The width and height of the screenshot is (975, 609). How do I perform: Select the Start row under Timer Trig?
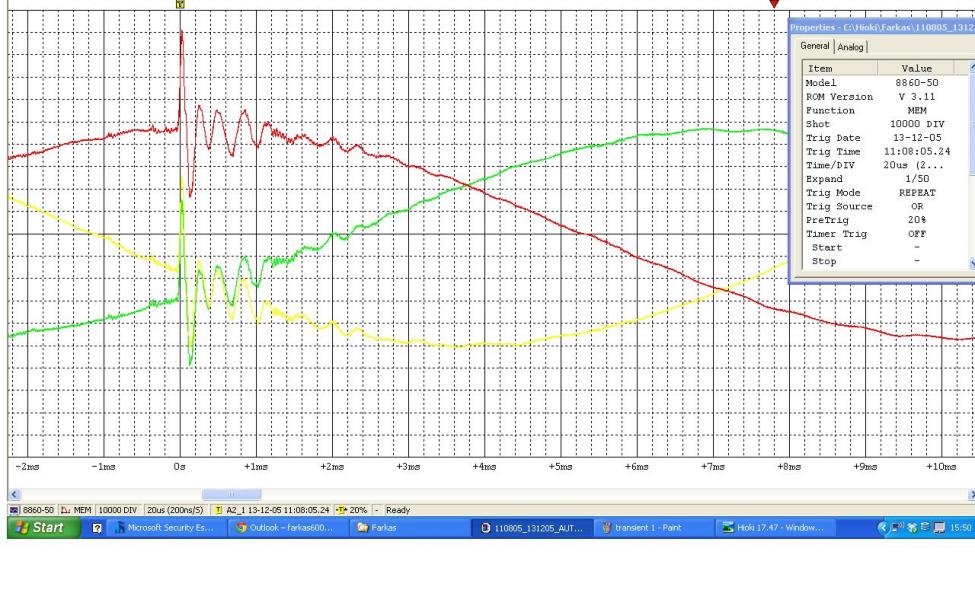tap(885, 248)
